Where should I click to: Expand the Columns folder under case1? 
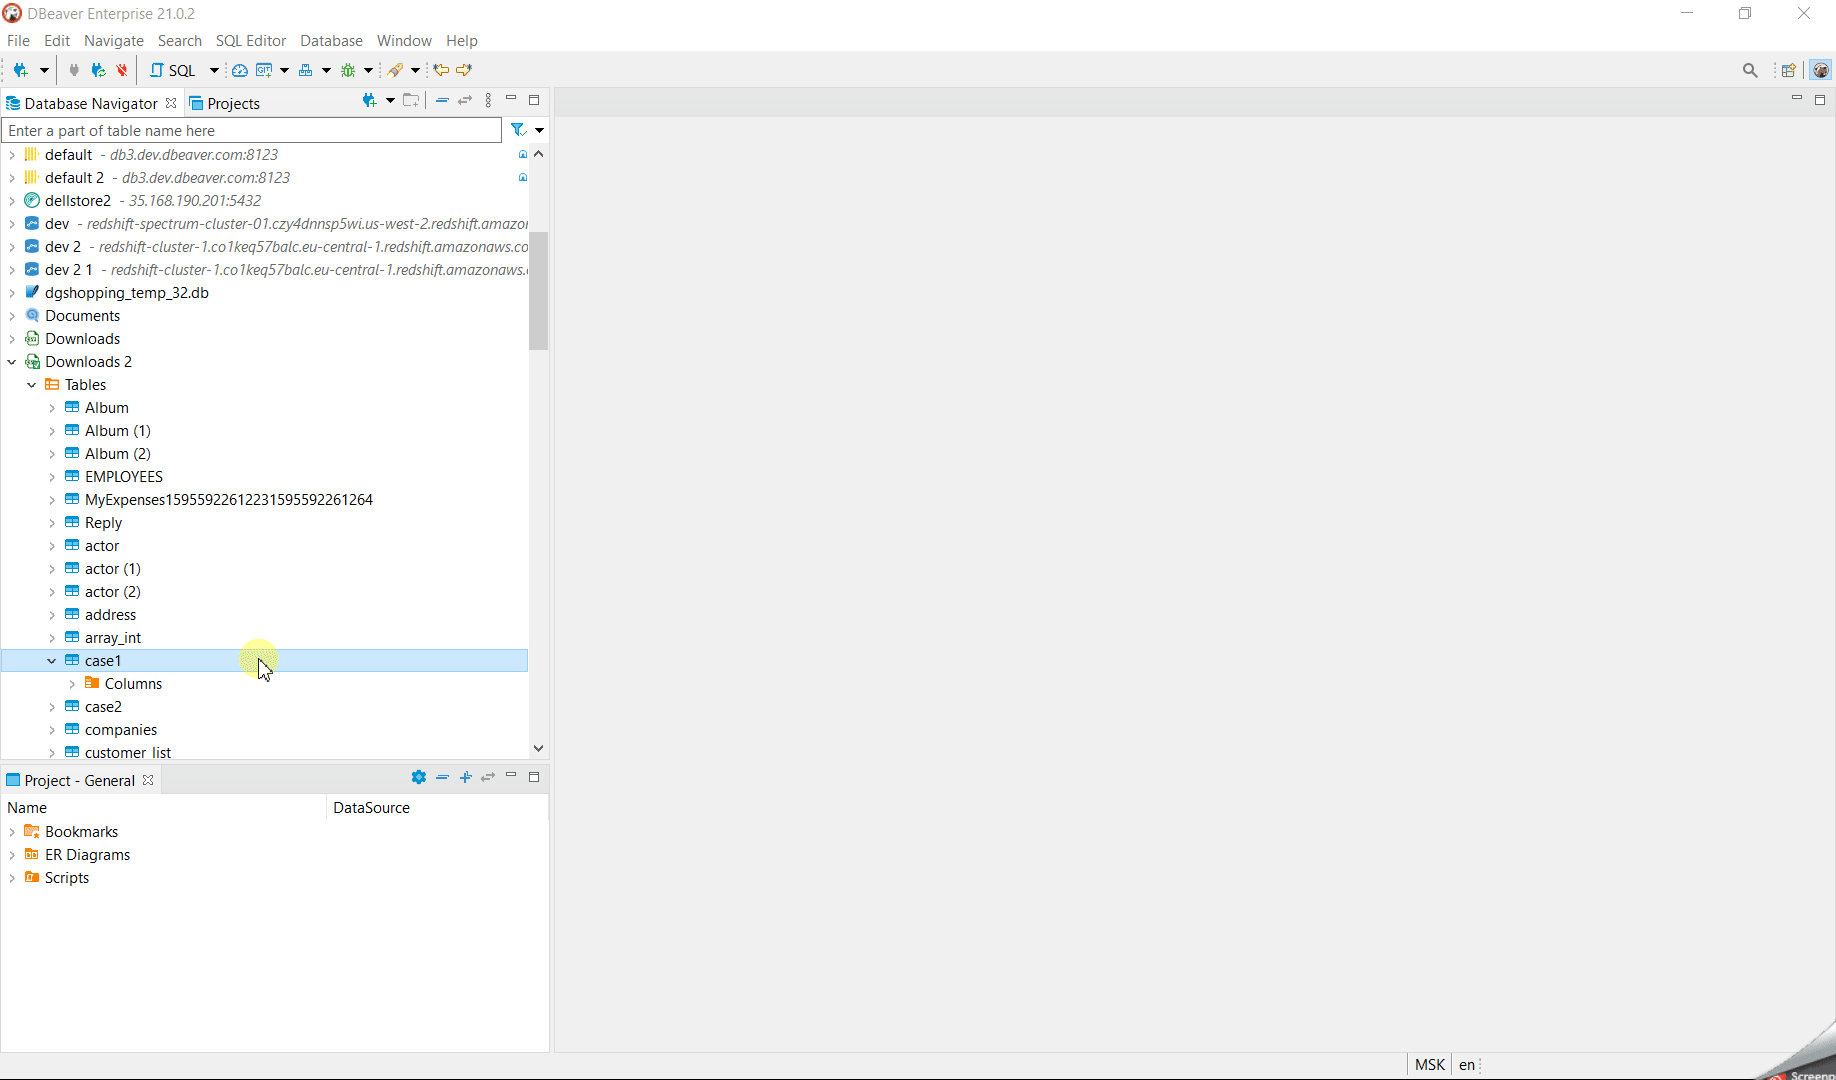click(x=72, y=683)
